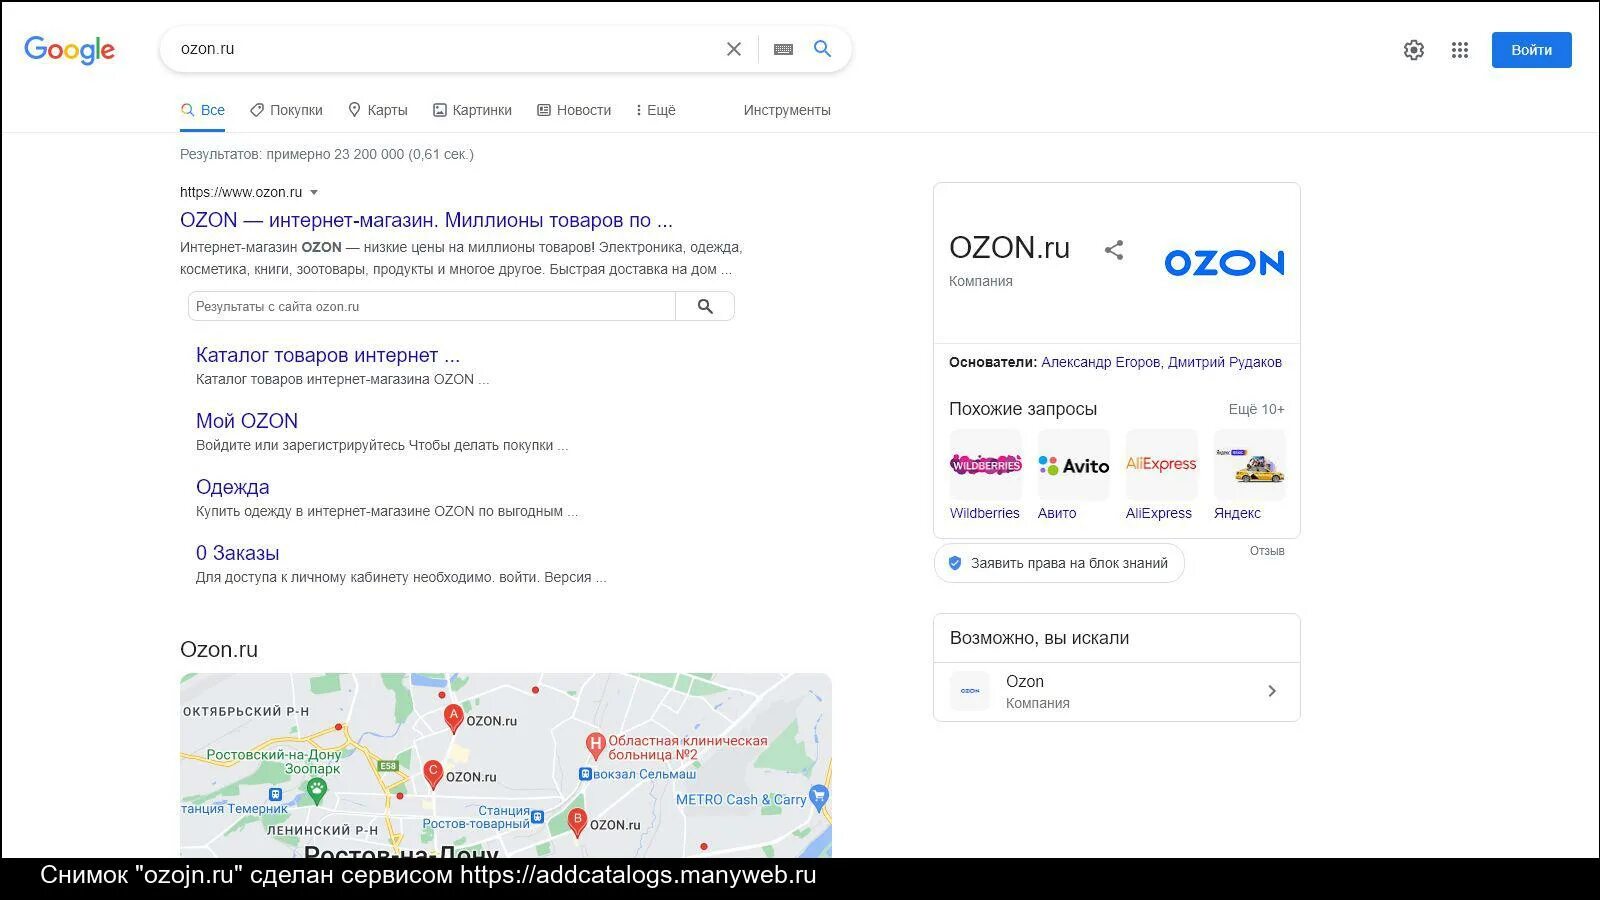The image size is (1600, 900).
Task: Open the Мой OZON sitelink
Action: tap(247, 421)
